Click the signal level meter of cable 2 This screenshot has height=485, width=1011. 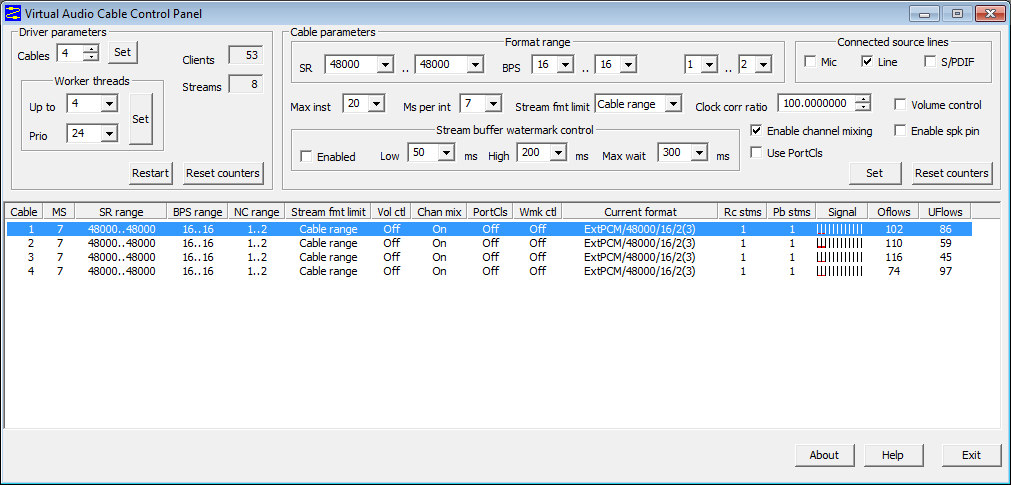[839, 243]
